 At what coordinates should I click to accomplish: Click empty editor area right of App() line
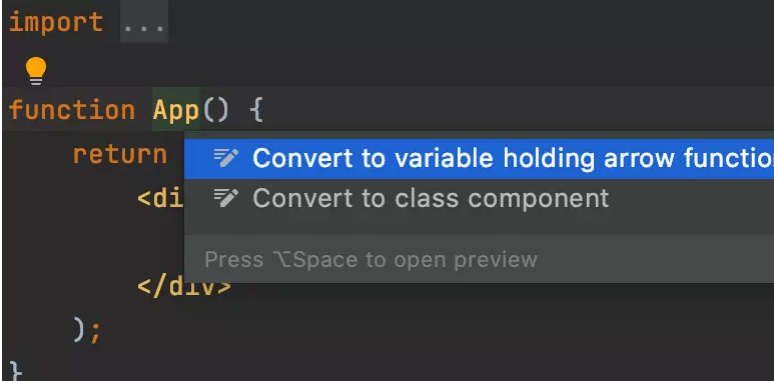click(518, 110)
